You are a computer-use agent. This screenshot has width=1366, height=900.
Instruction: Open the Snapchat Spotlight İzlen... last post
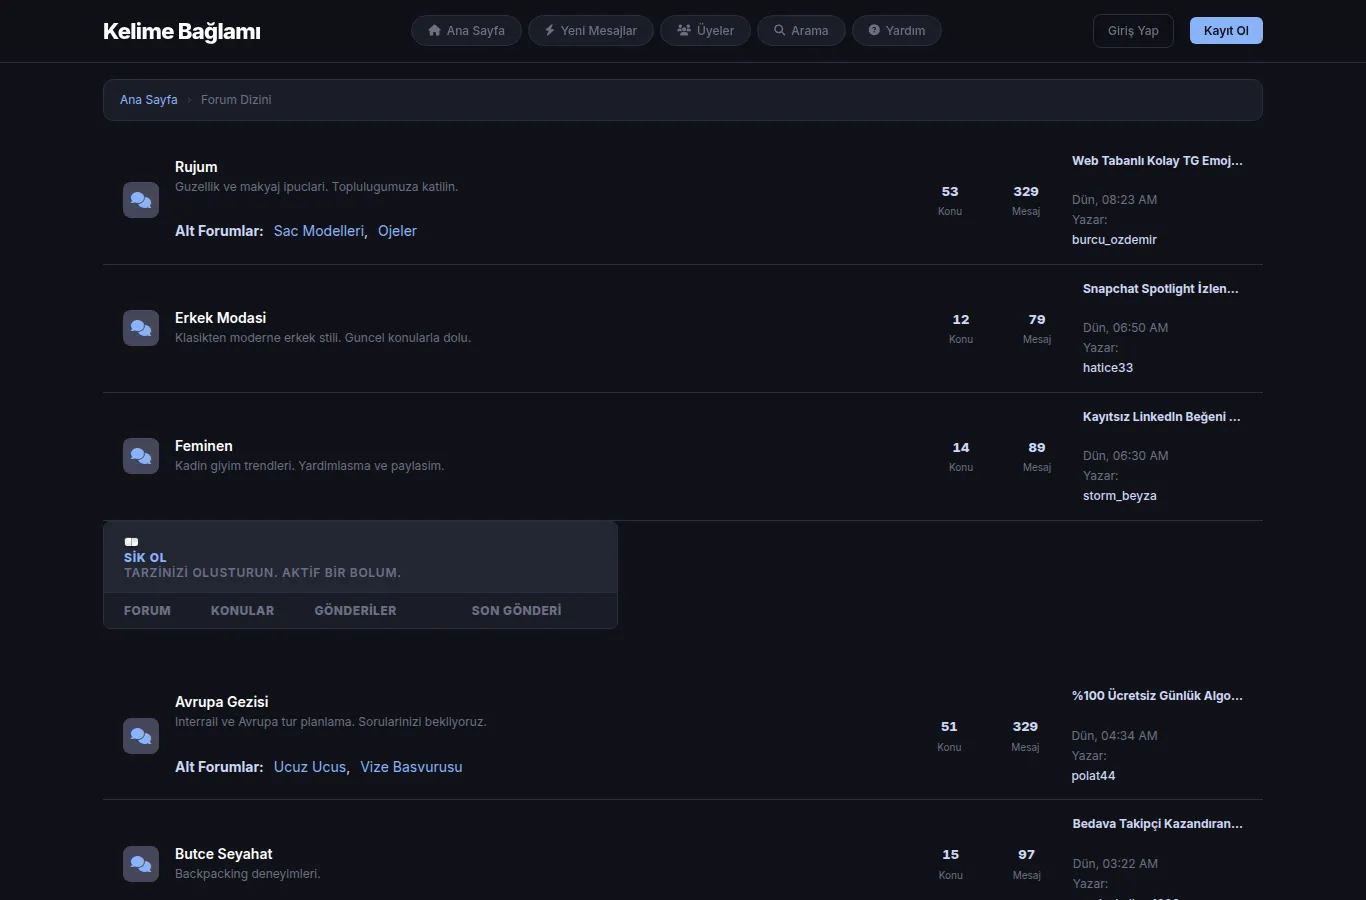pyautogui.click(x=1160, y=289)
